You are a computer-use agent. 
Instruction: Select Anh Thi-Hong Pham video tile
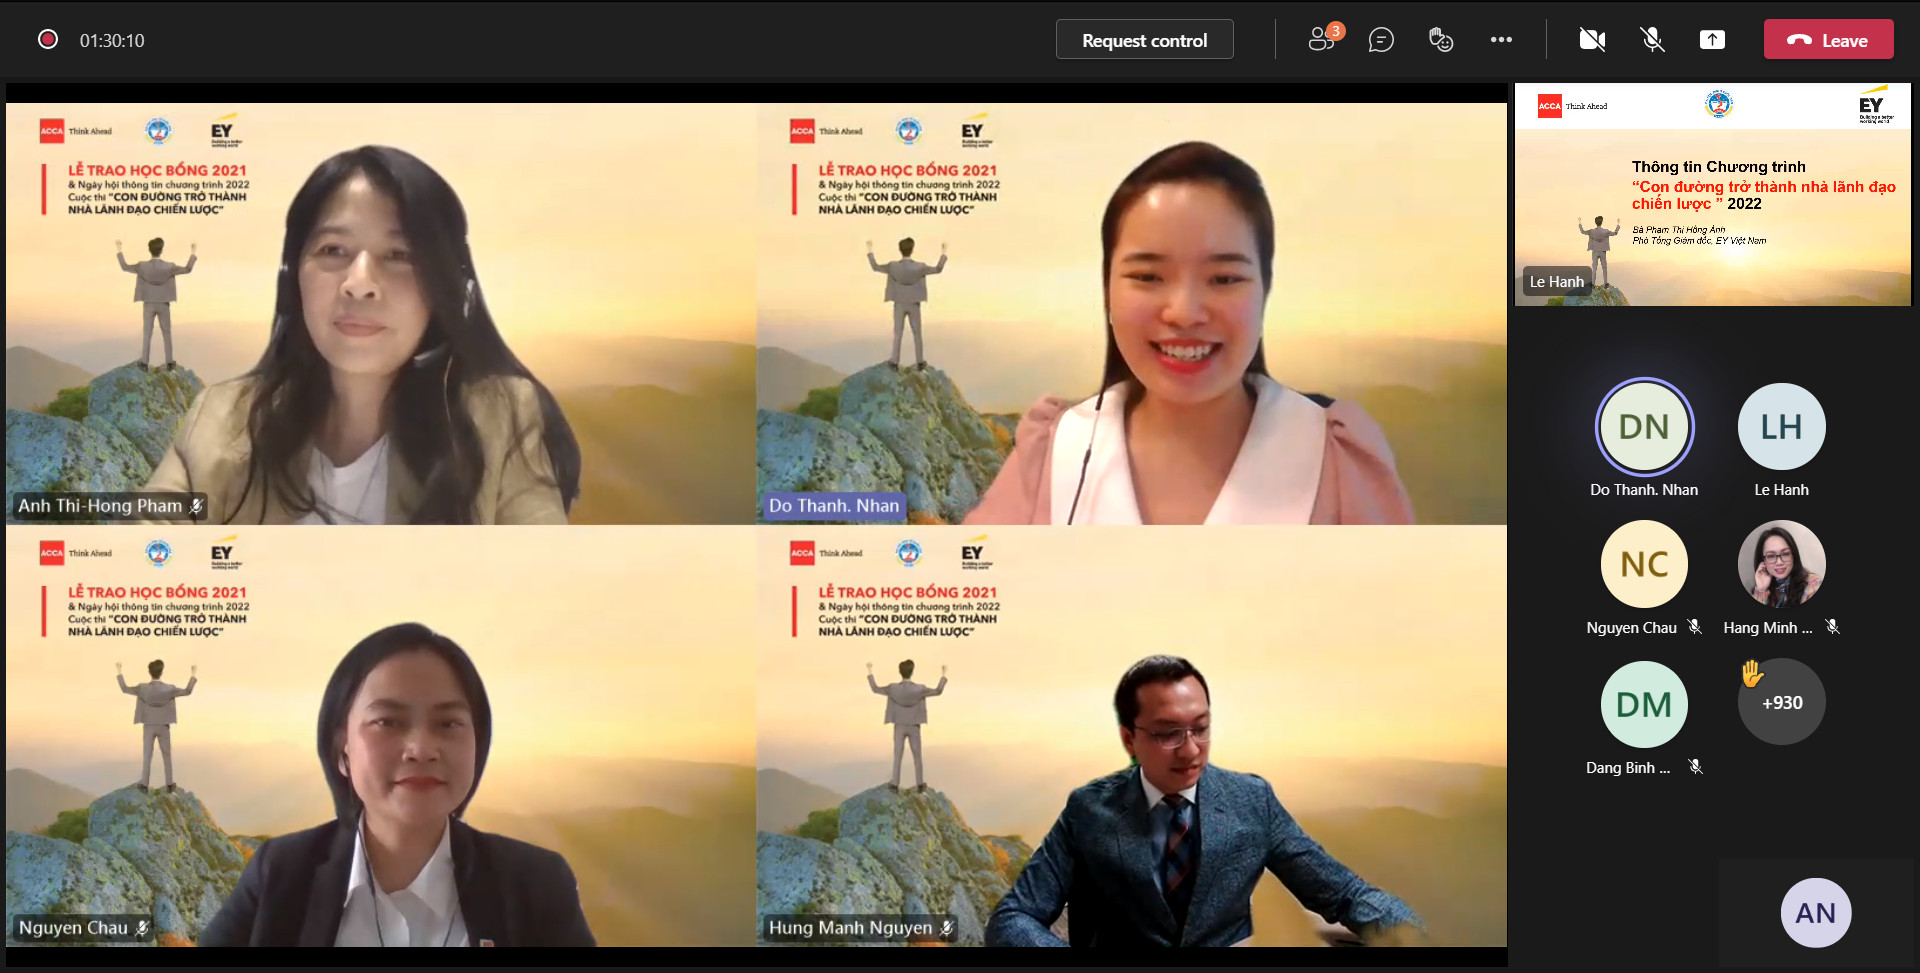point(381,313)
